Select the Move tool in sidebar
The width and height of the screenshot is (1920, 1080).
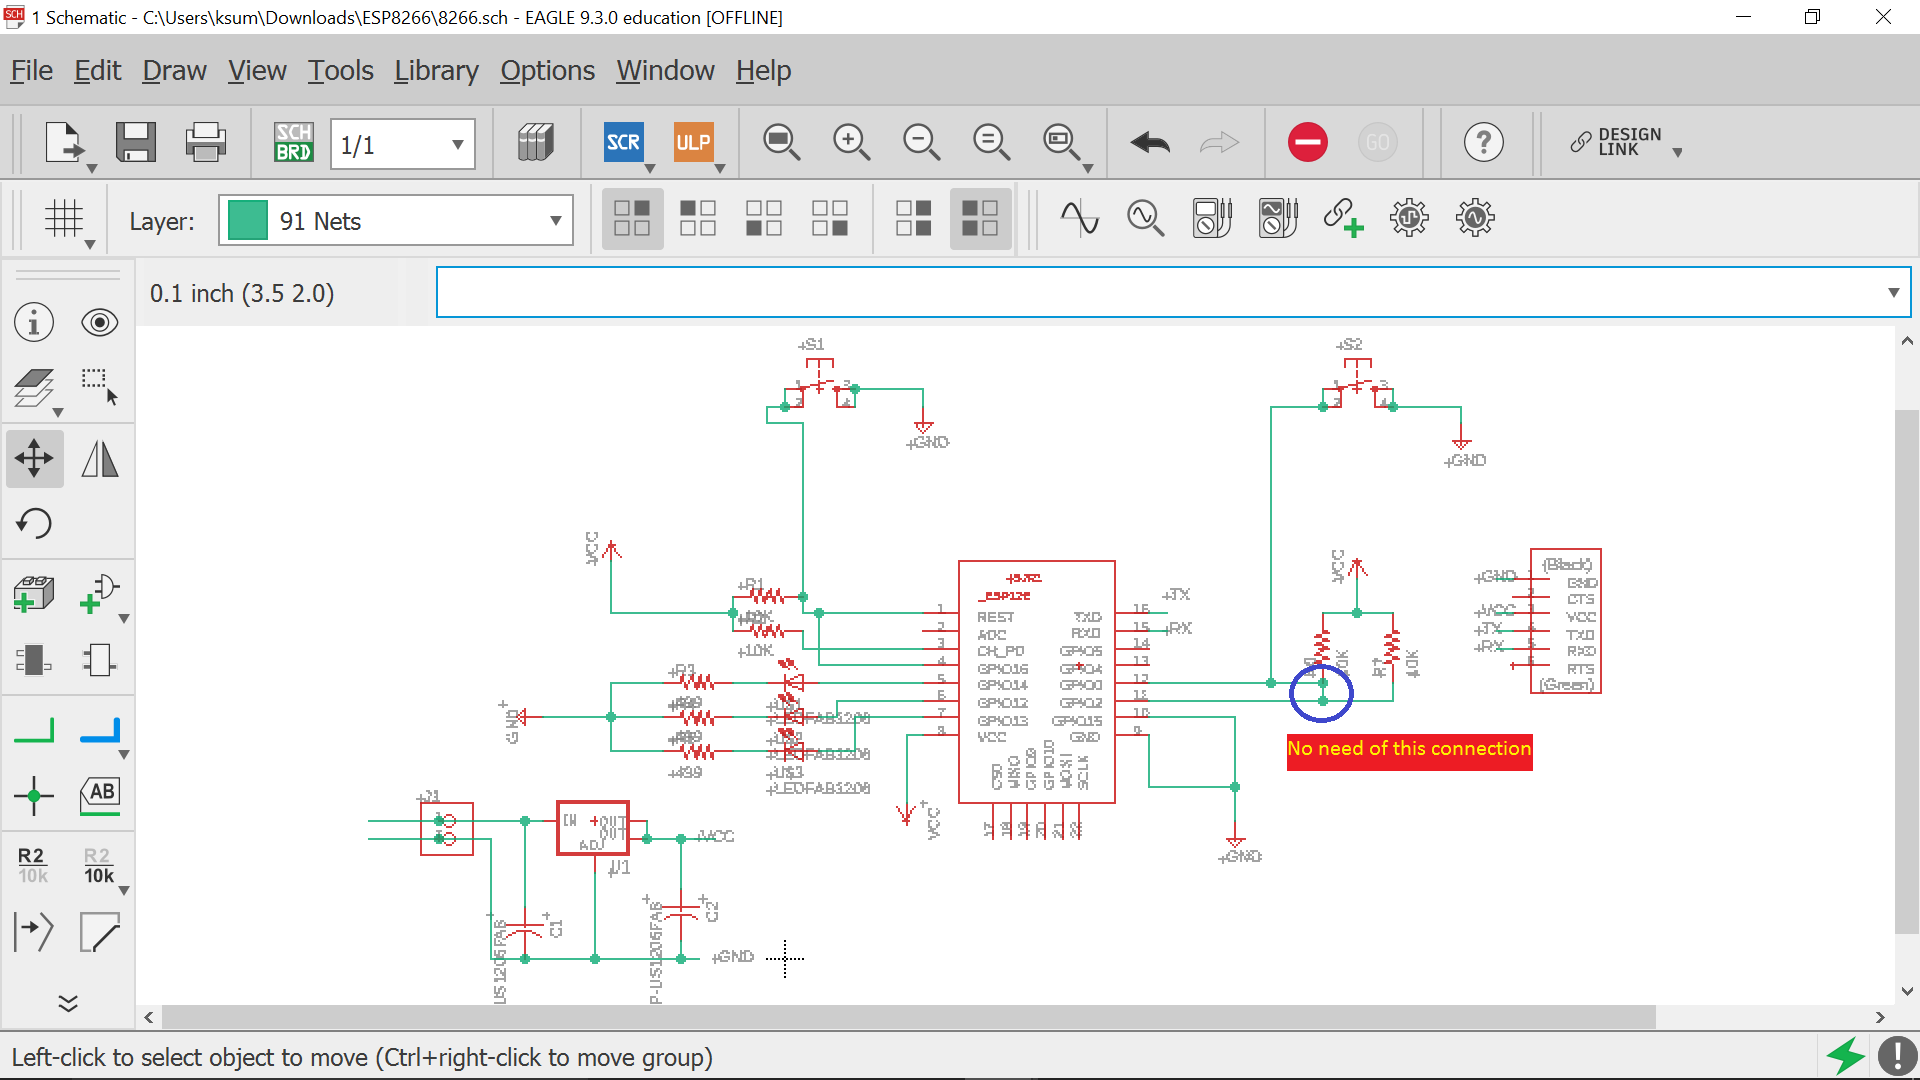34,459
